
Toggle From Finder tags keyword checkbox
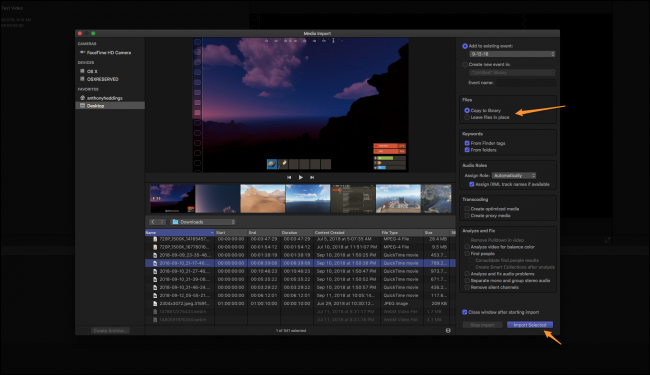pyautogui.click(x=467, y=143)
